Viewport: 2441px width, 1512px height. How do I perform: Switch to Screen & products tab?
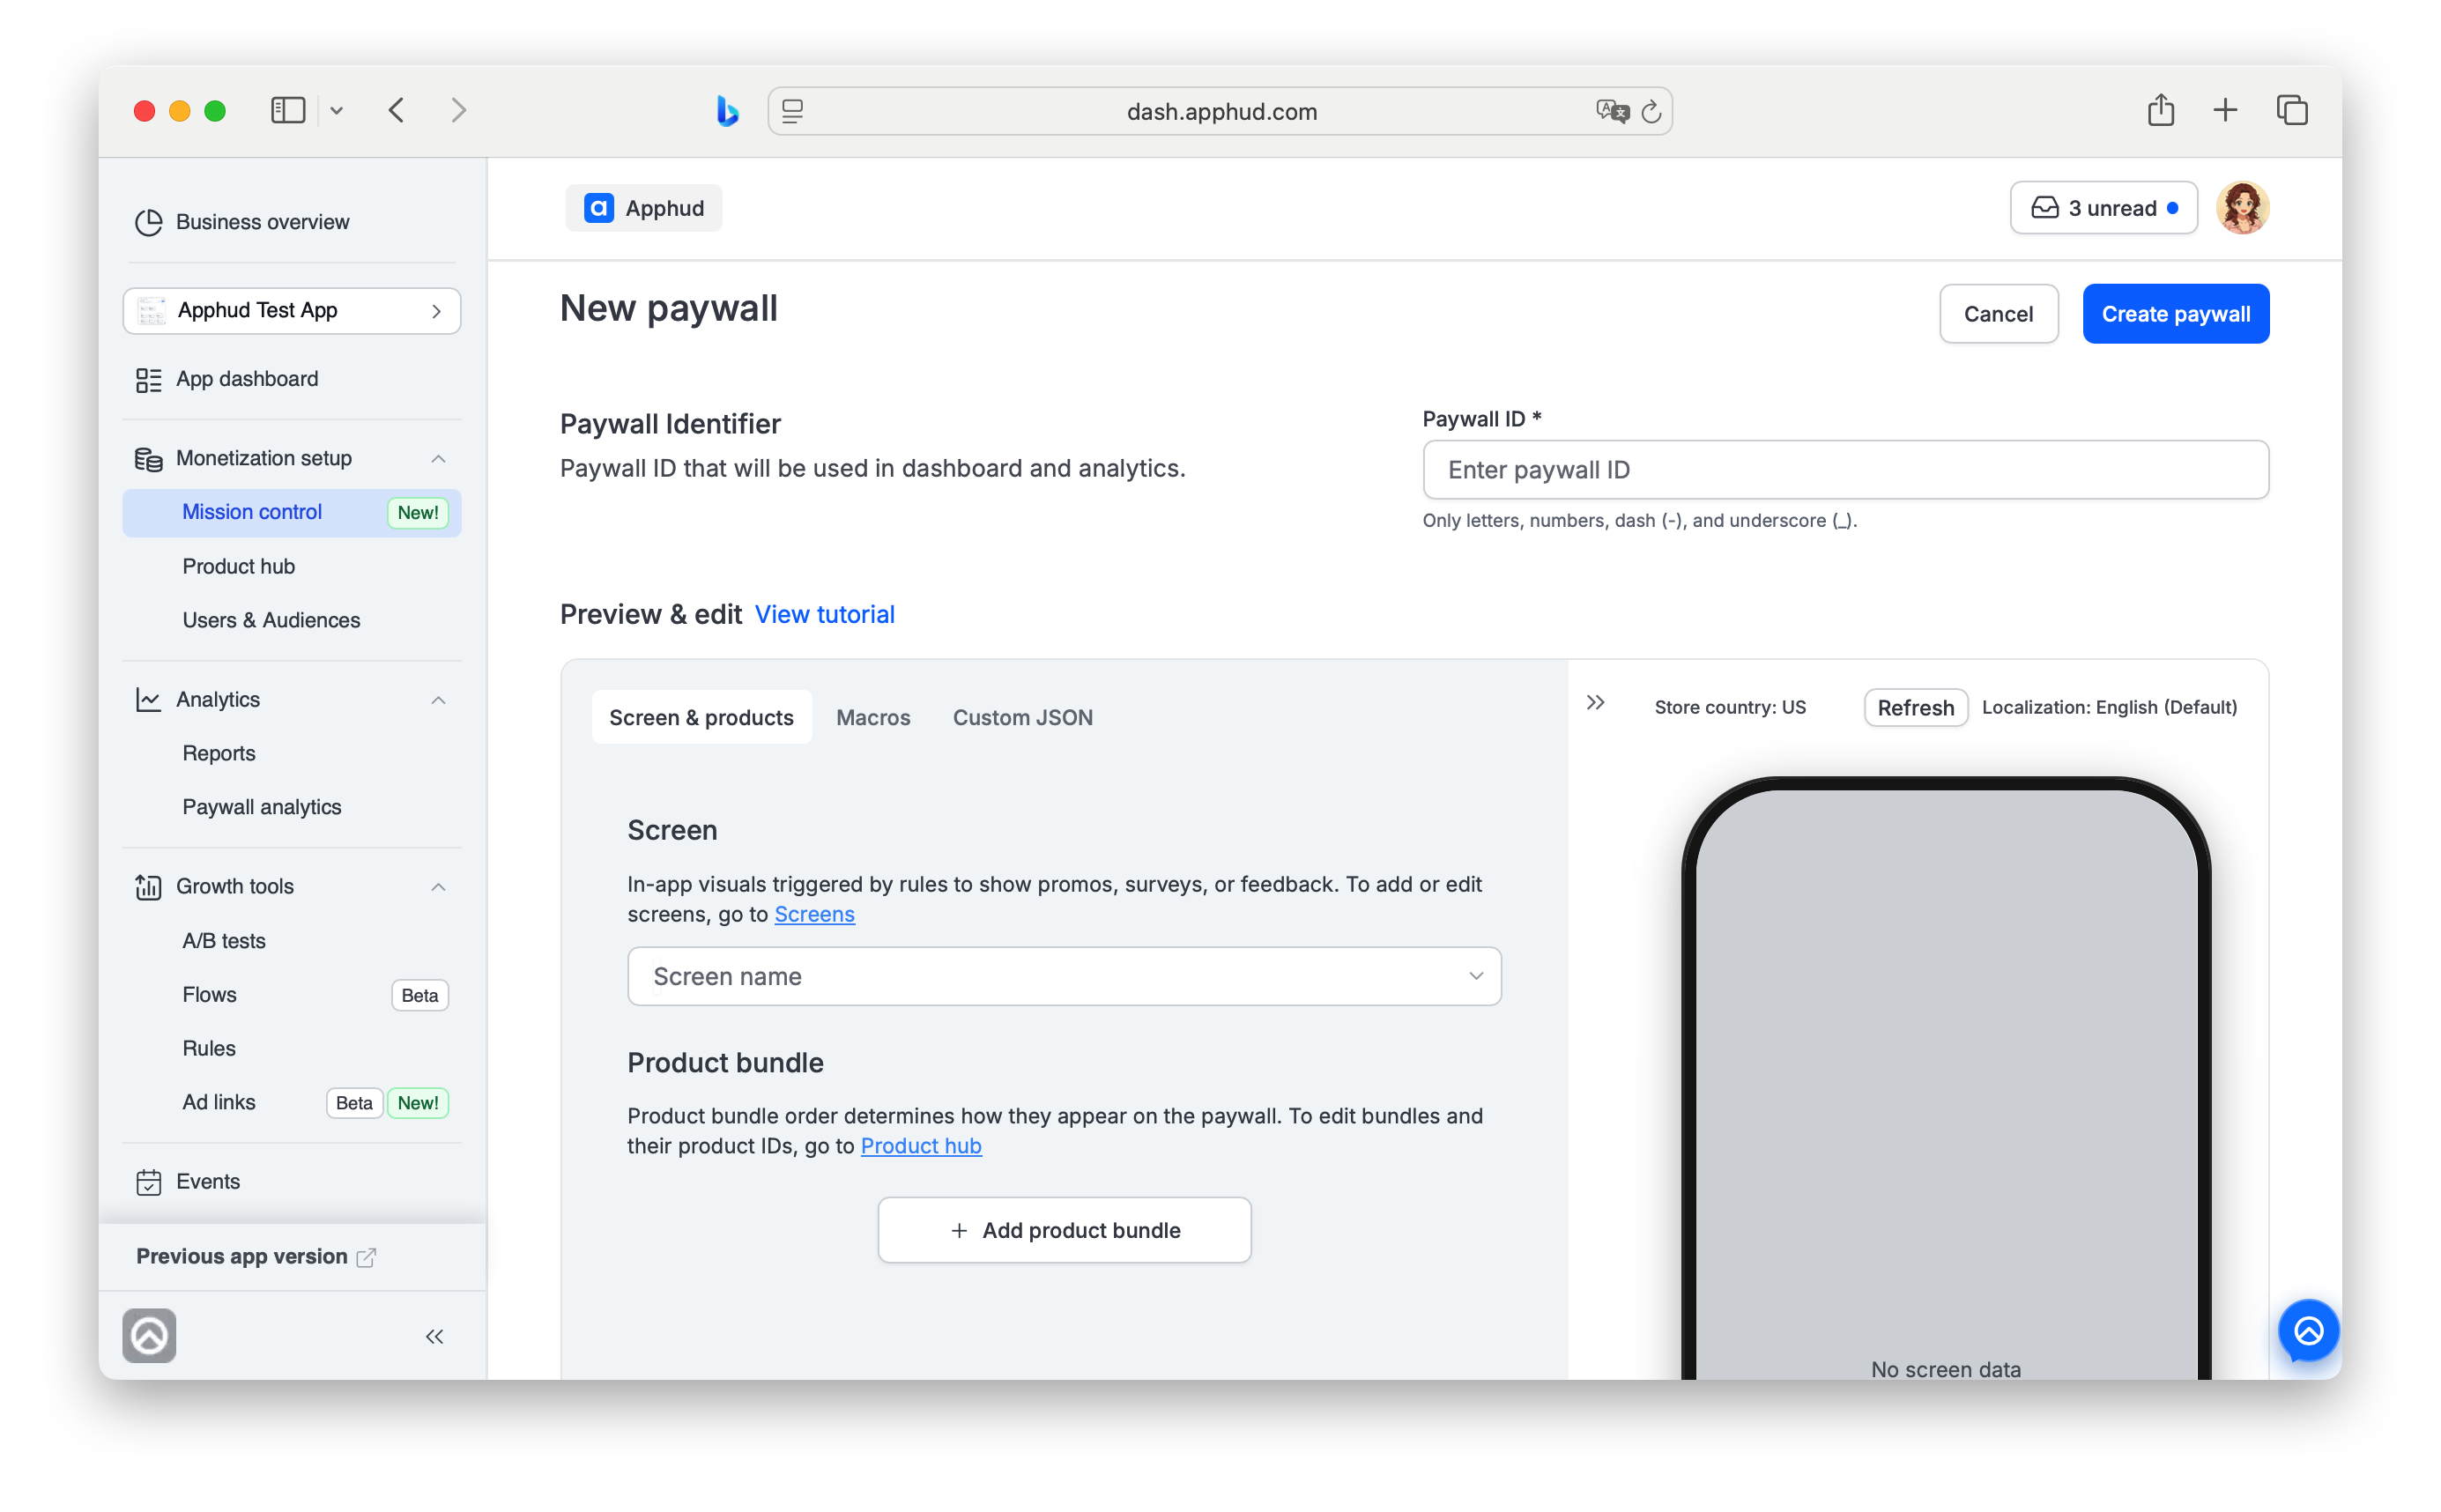coord(701,717)
